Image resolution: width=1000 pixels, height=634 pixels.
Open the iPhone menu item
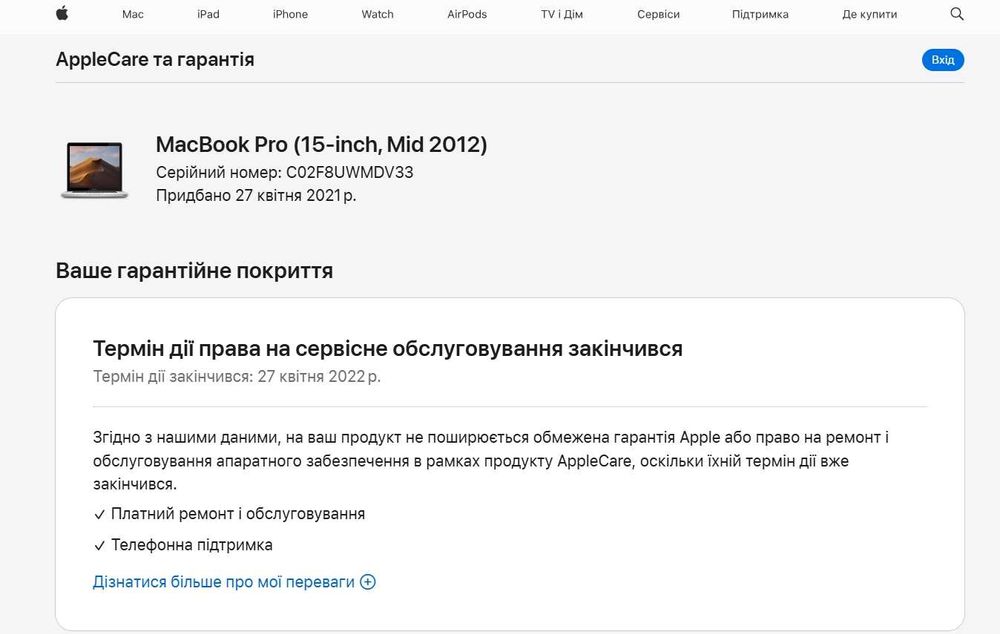click(290, 14)
